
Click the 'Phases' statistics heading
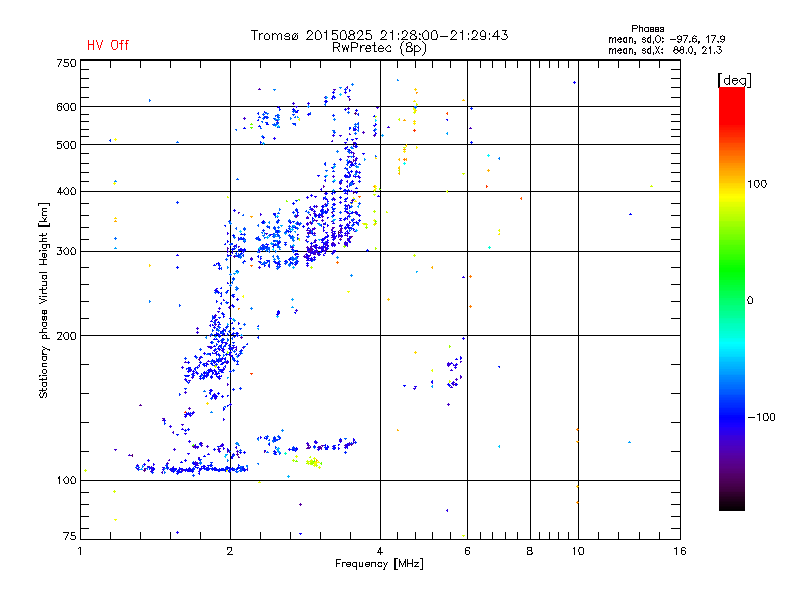coord(647,29)
